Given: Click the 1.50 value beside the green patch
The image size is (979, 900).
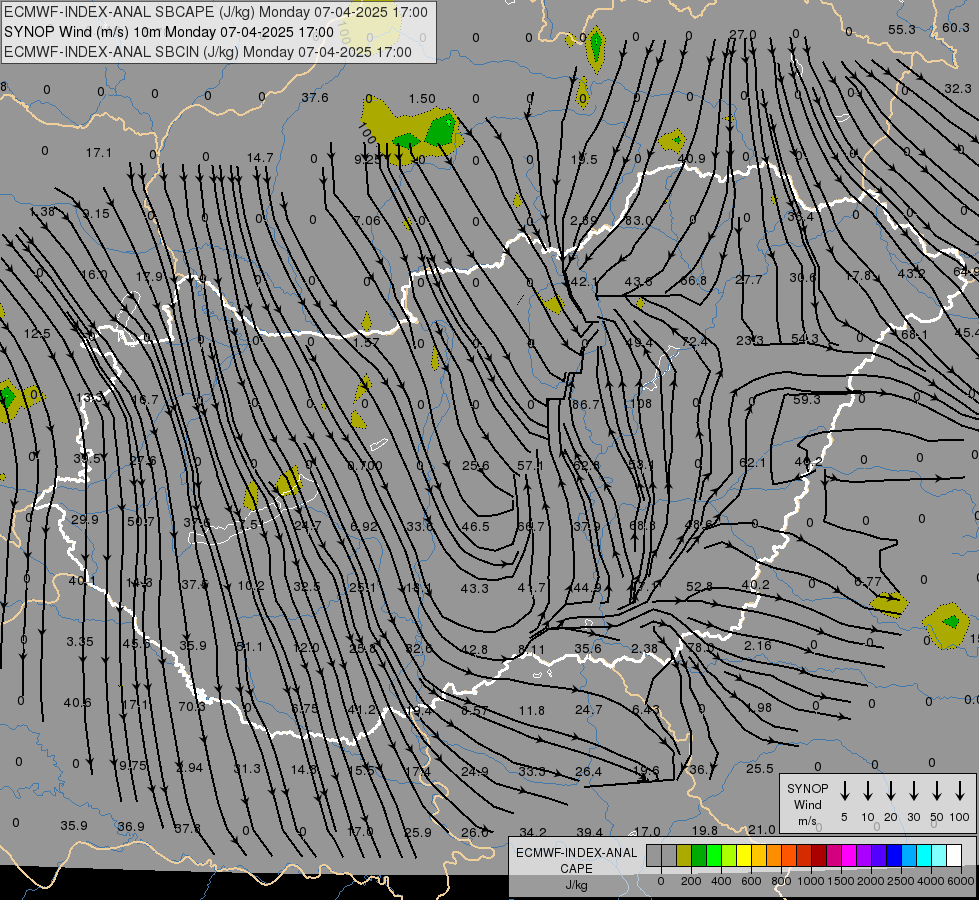Looking at the screenshot, I should click(x=422, y=99).
